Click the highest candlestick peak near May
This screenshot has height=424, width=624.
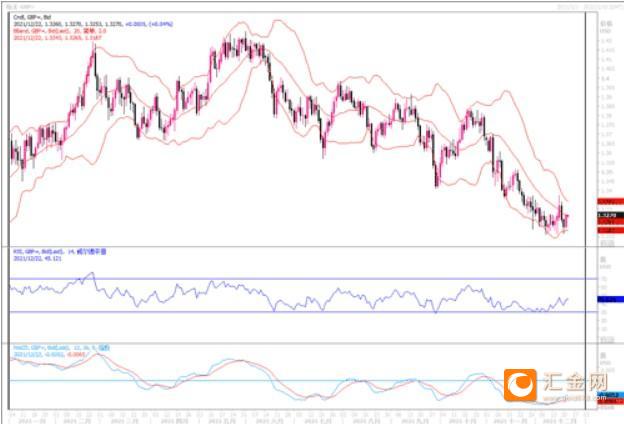245,40
